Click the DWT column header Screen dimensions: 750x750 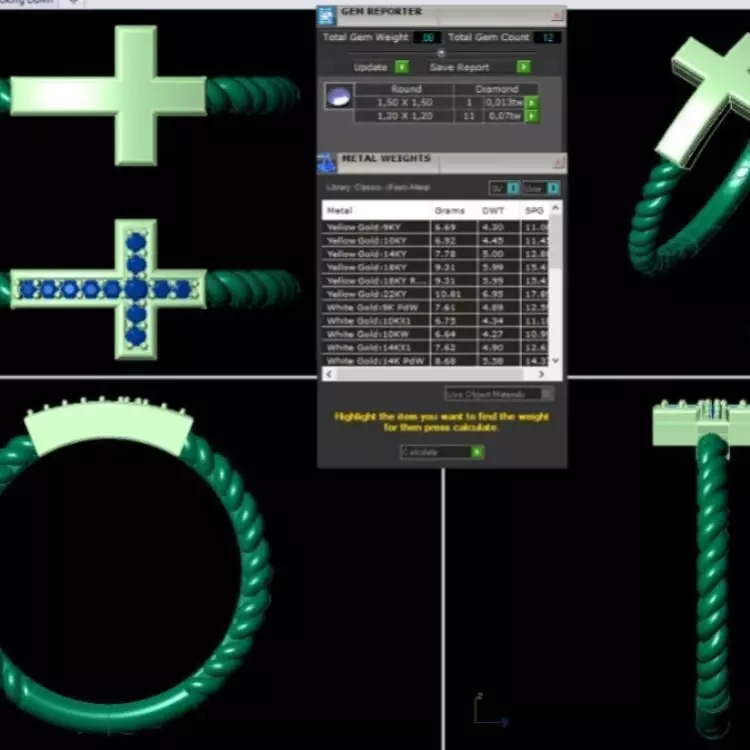click(498, 210)
